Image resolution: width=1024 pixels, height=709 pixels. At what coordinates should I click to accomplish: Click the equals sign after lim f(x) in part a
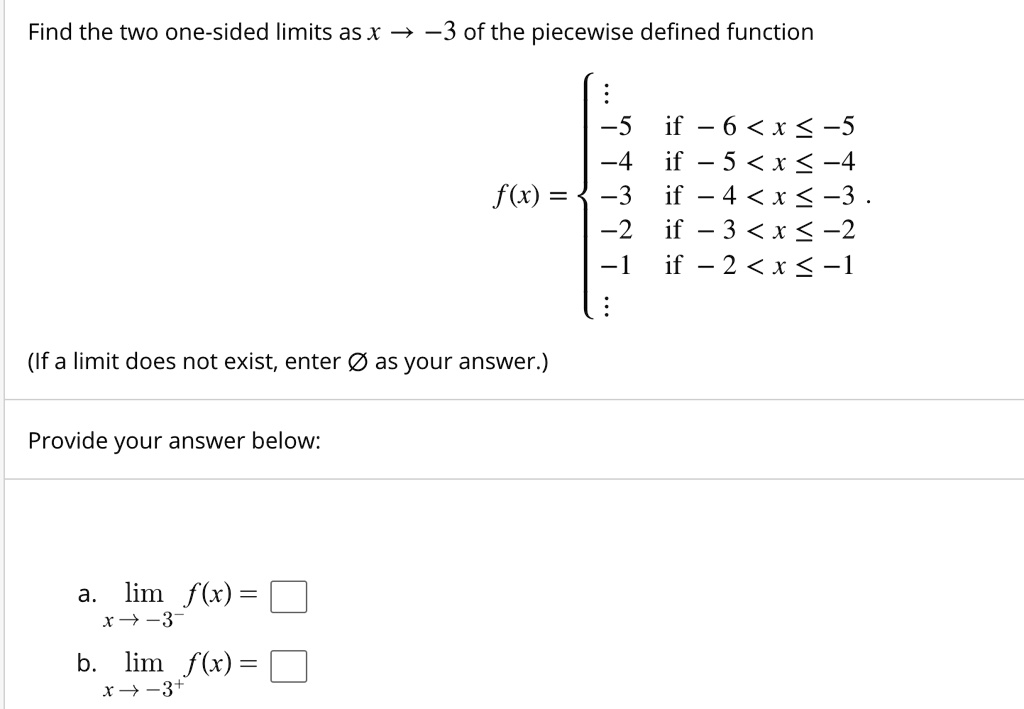point(250,593)
